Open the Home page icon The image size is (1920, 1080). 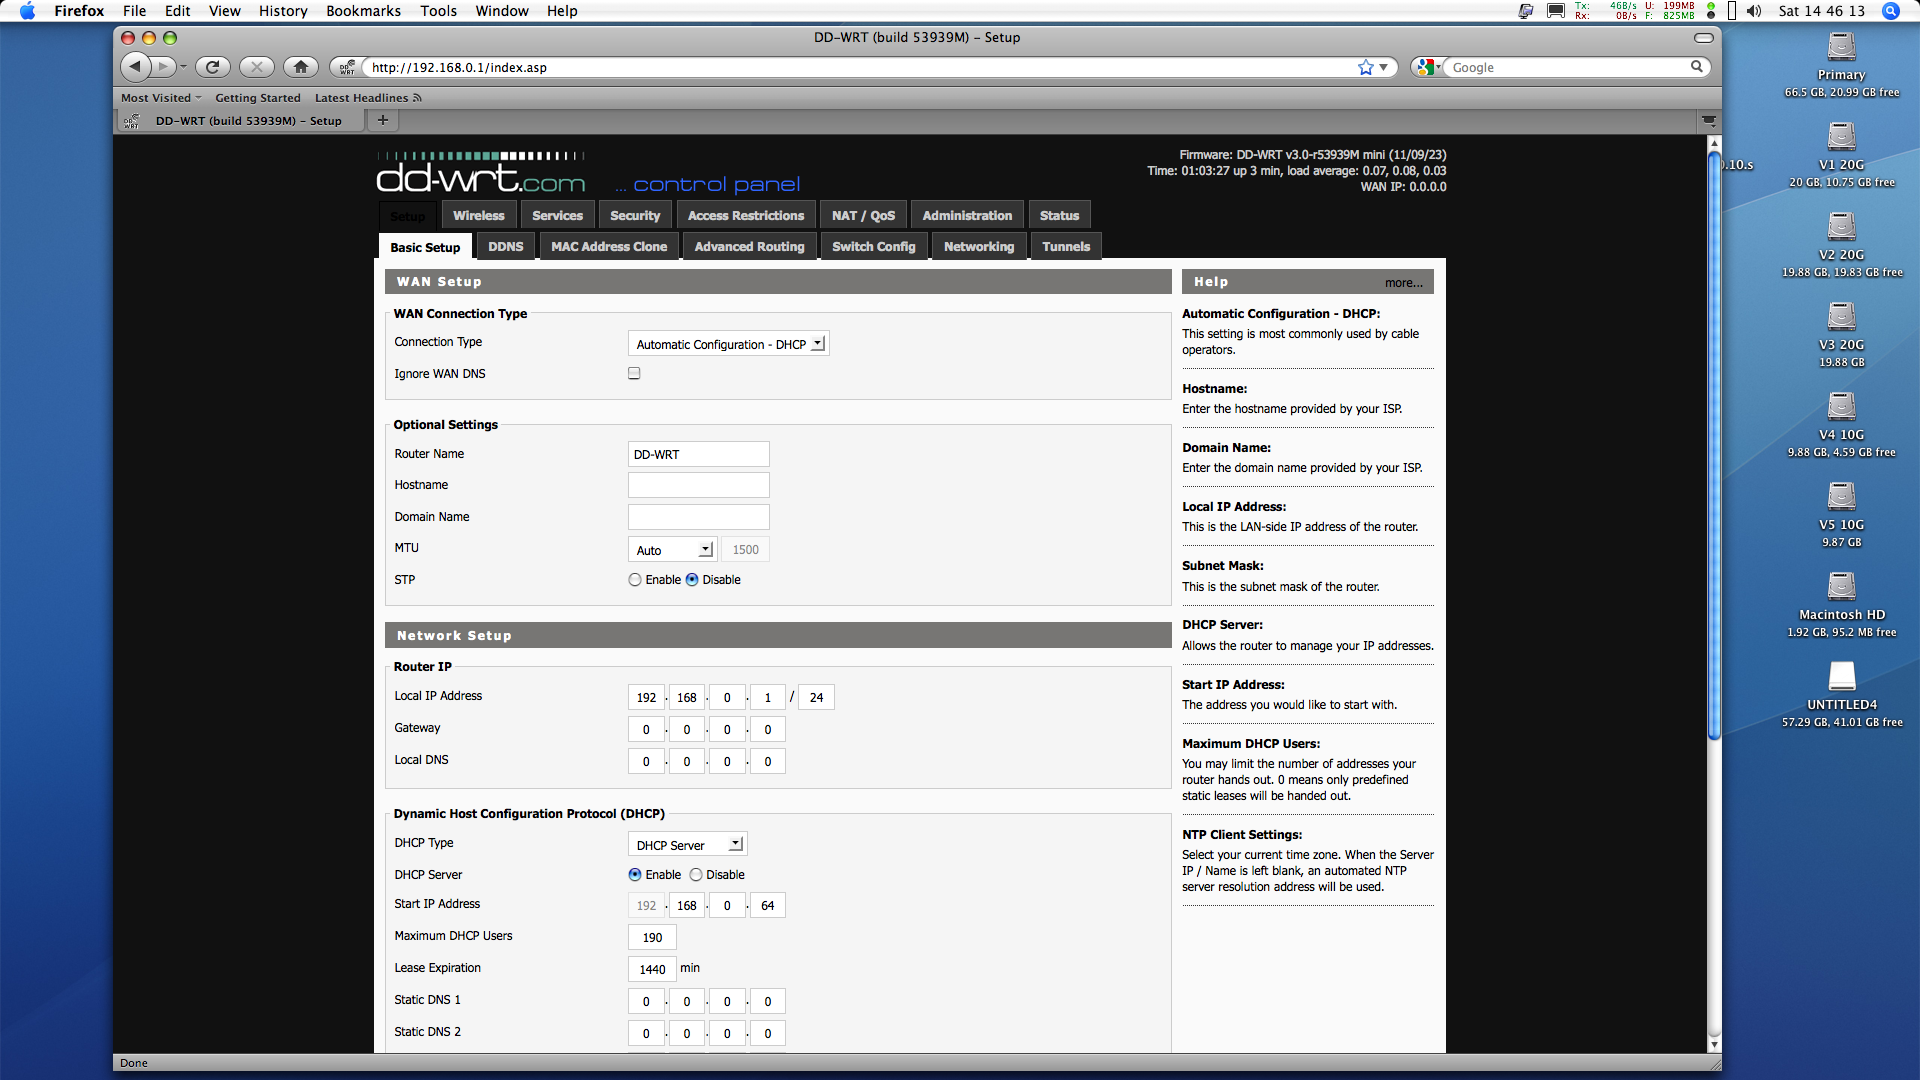click(301, 67)
